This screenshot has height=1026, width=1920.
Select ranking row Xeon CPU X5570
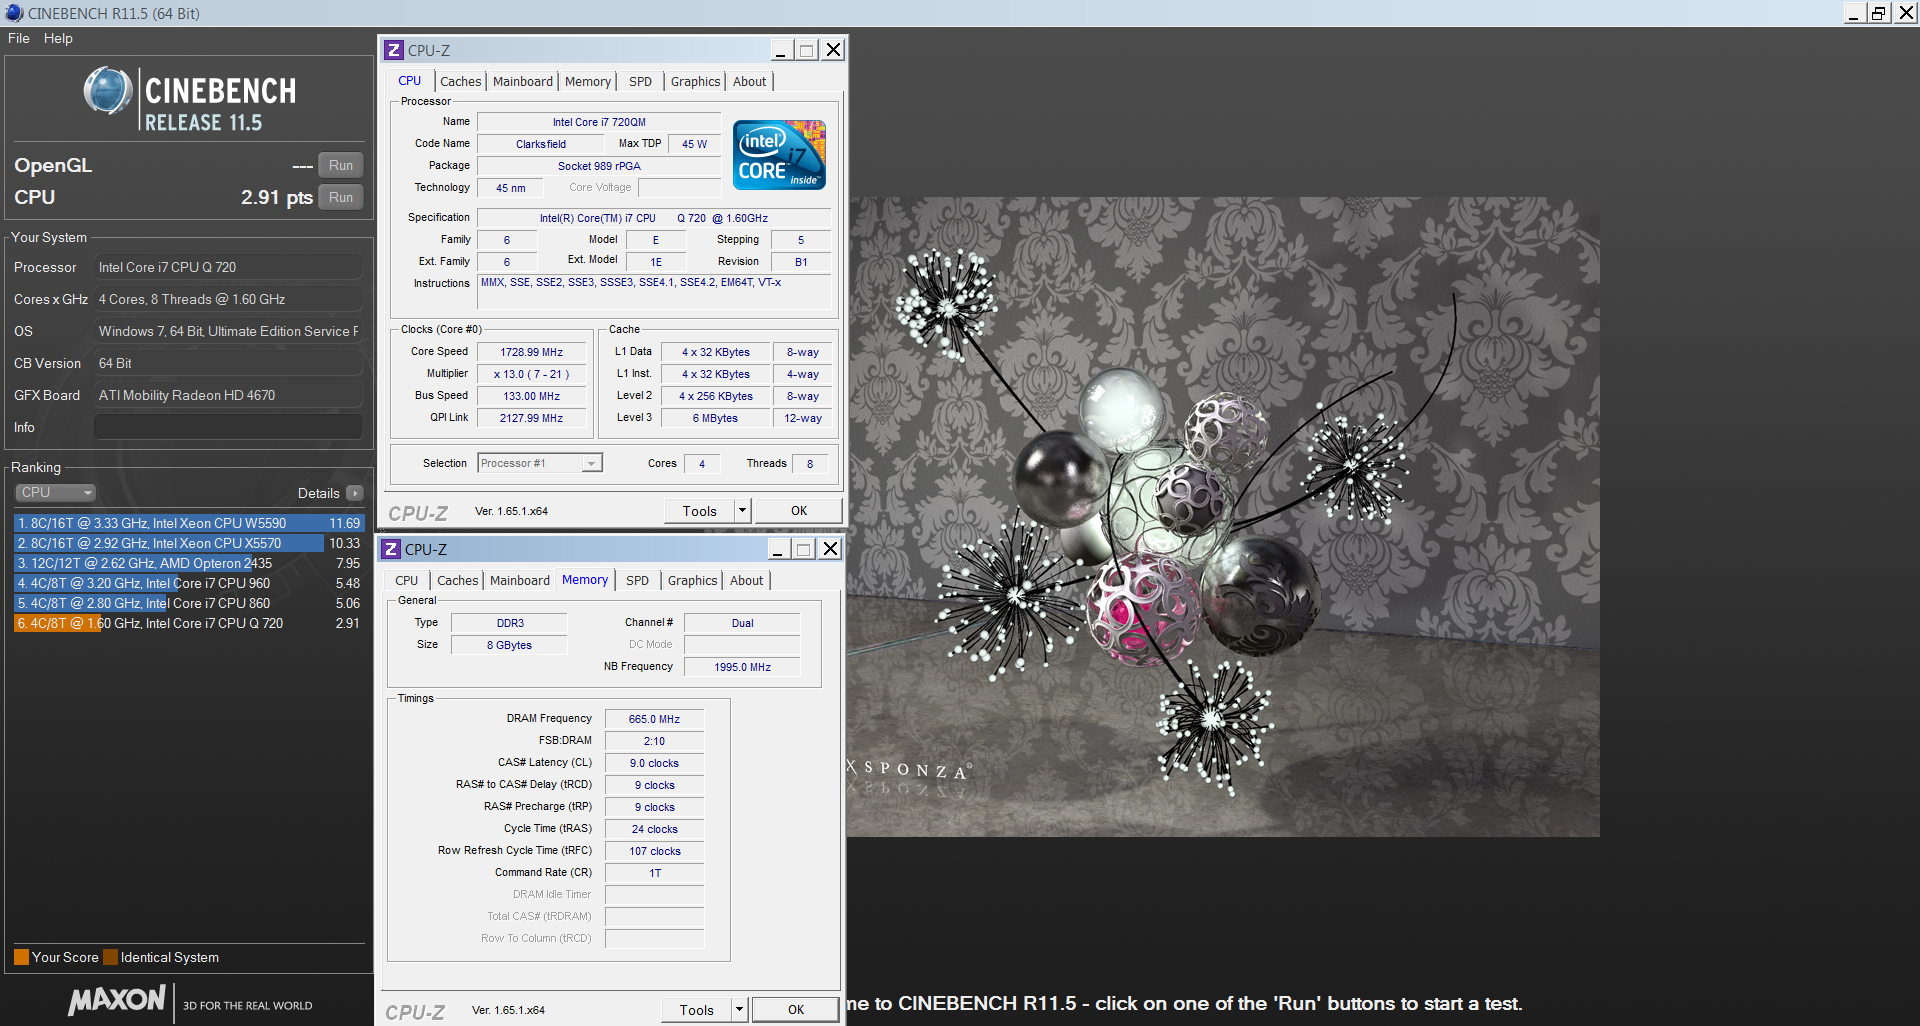pyautogui.click(x=188, y=543)
